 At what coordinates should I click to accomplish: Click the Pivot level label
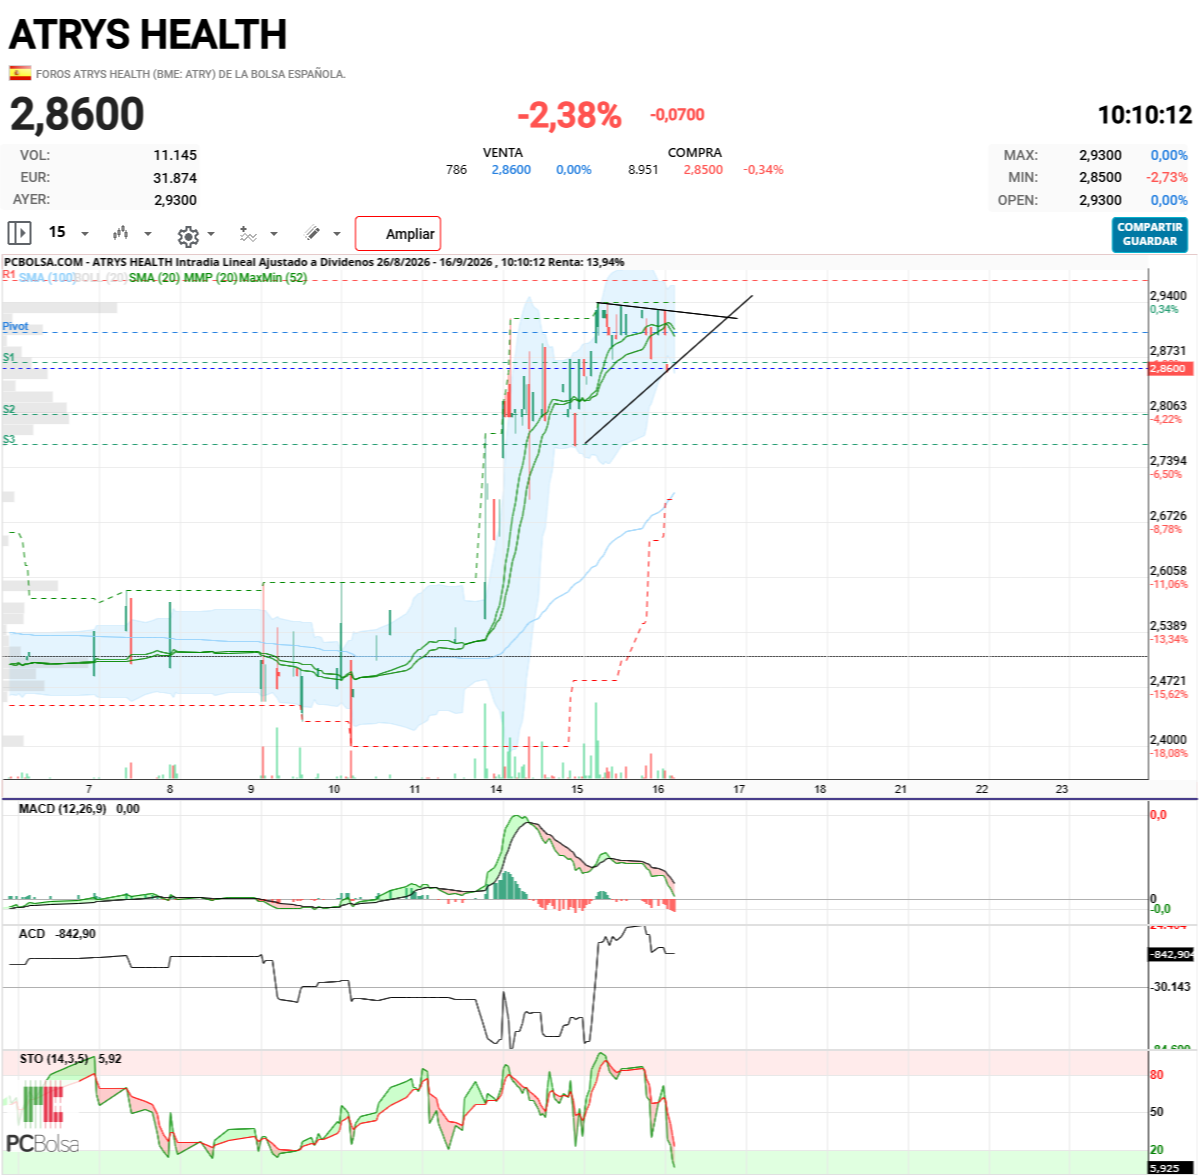pyautogui.click(x=15, y=326)
